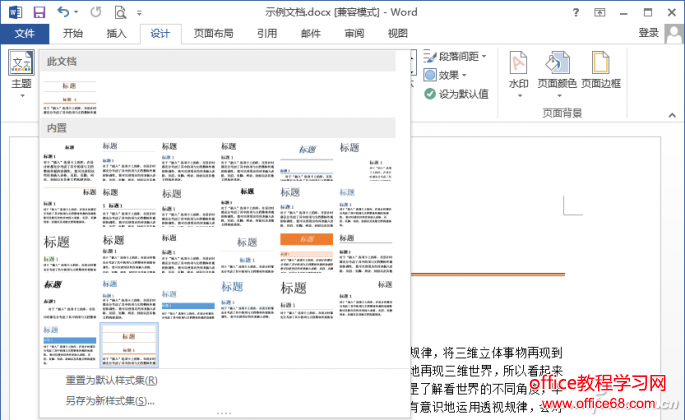Choose the first built-in style set thumbnail
The height and width of the screenshot is (420, 685).
point(70,162)
